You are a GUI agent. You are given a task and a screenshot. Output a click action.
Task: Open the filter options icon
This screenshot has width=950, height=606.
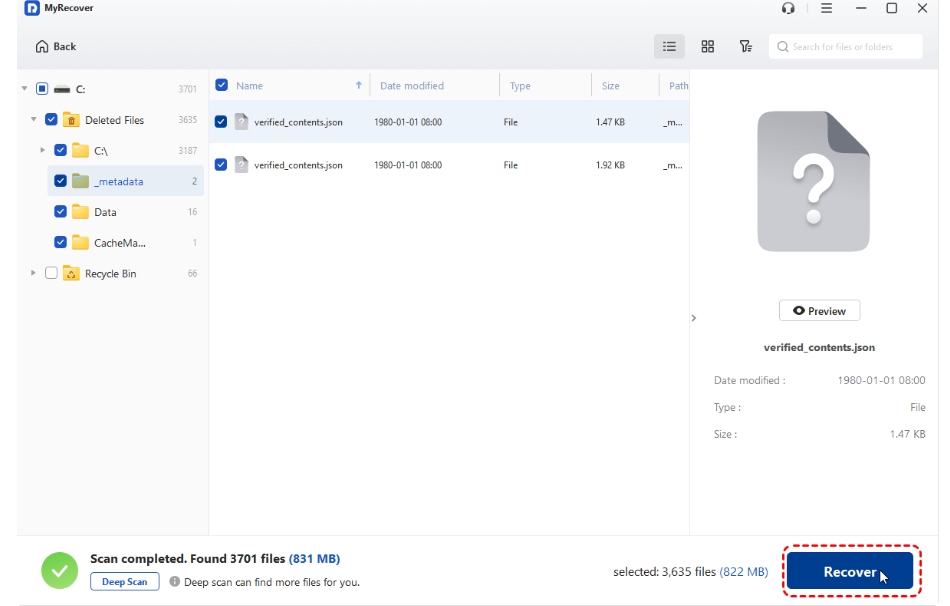(746, 47)
